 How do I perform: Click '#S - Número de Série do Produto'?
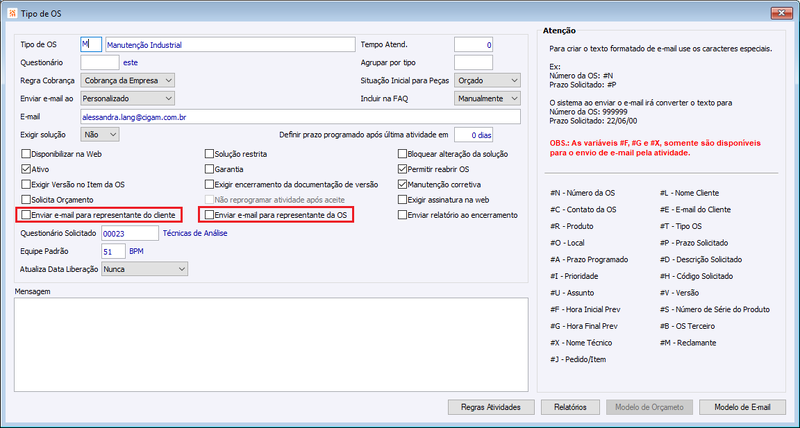pos(715,309)
